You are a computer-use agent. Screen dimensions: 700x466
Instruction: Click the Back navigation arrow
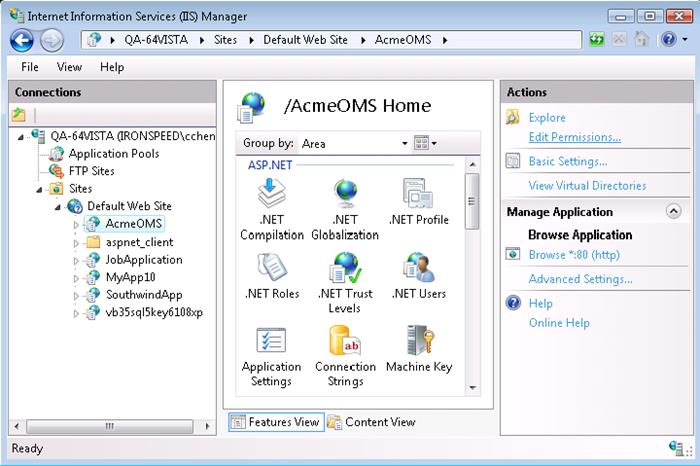tap(21, 40)
